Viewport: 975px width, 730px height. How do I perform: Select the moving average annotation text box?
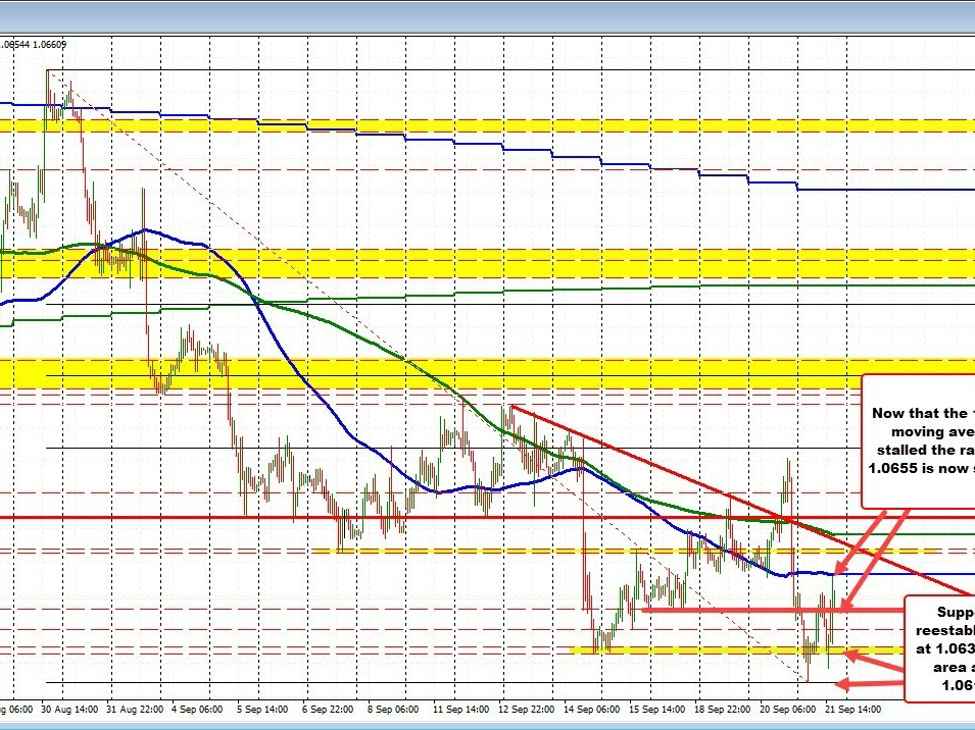[919, 438]
